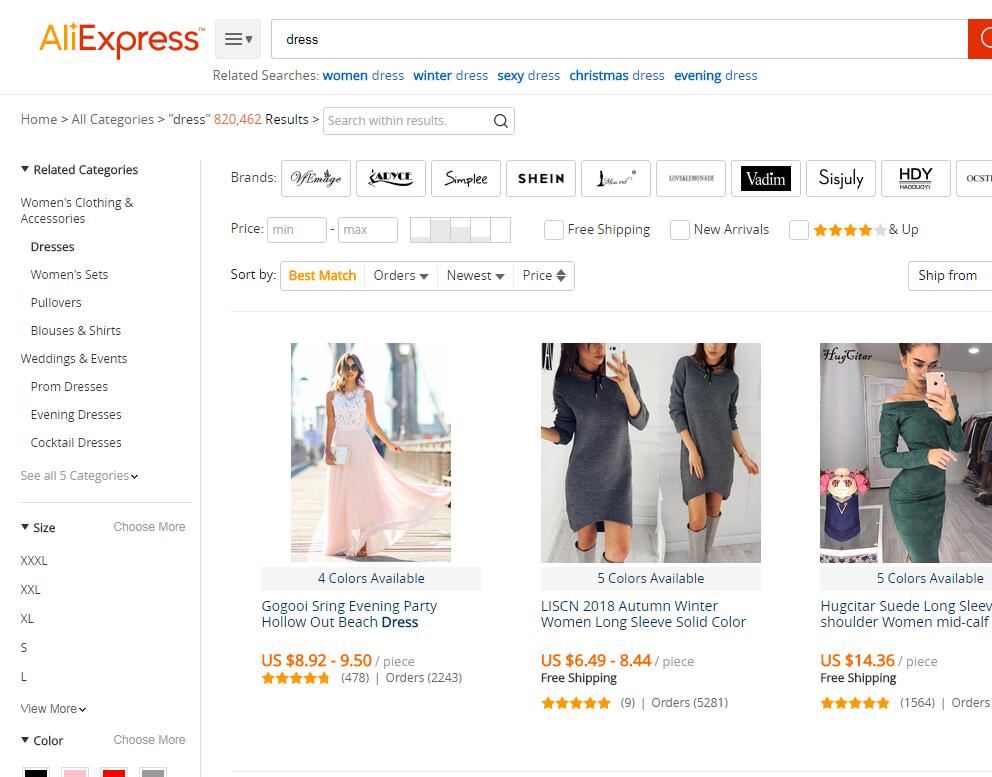Select the LOVE&LEMONADE brand logo
992x777 pixels.
click(x=691, y=178)
